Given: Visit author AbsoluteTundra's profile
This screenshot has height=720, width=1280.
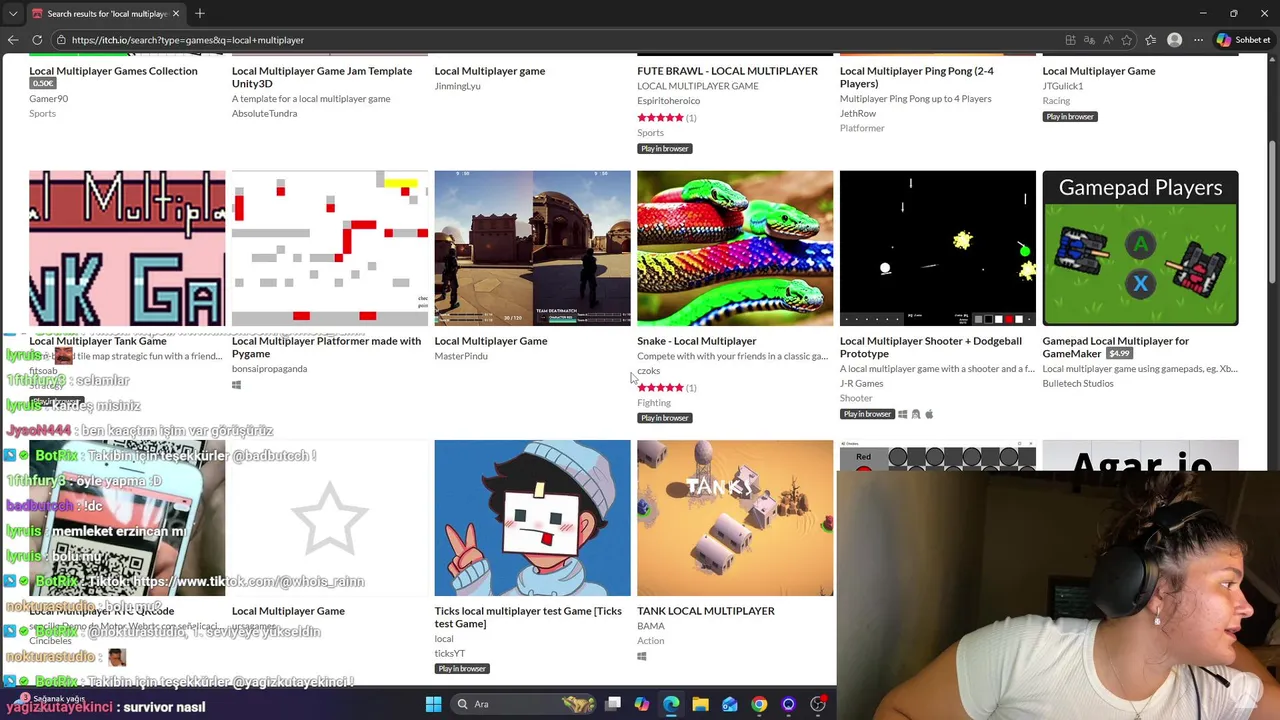Looking at the screenshot, I should click(x=264, y=113).
